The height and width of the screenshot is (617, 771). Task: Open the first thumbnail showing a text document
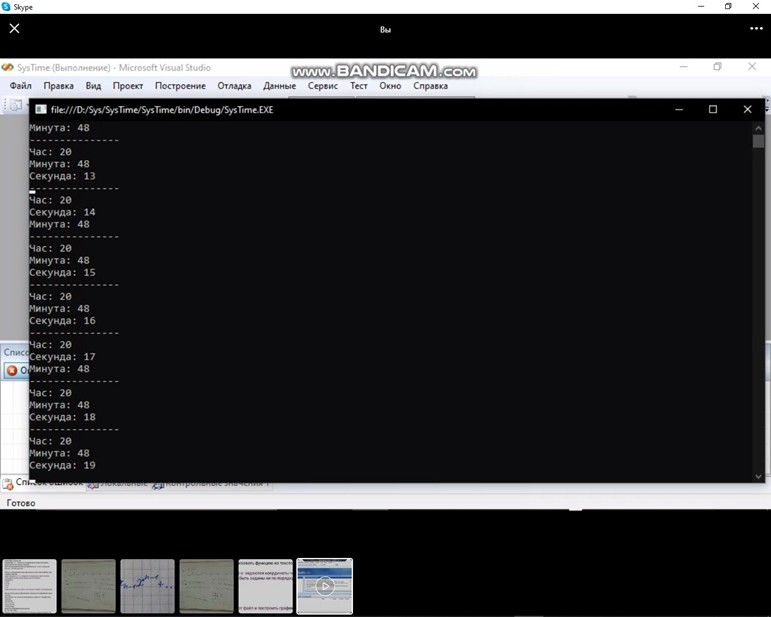click(30, 586)
